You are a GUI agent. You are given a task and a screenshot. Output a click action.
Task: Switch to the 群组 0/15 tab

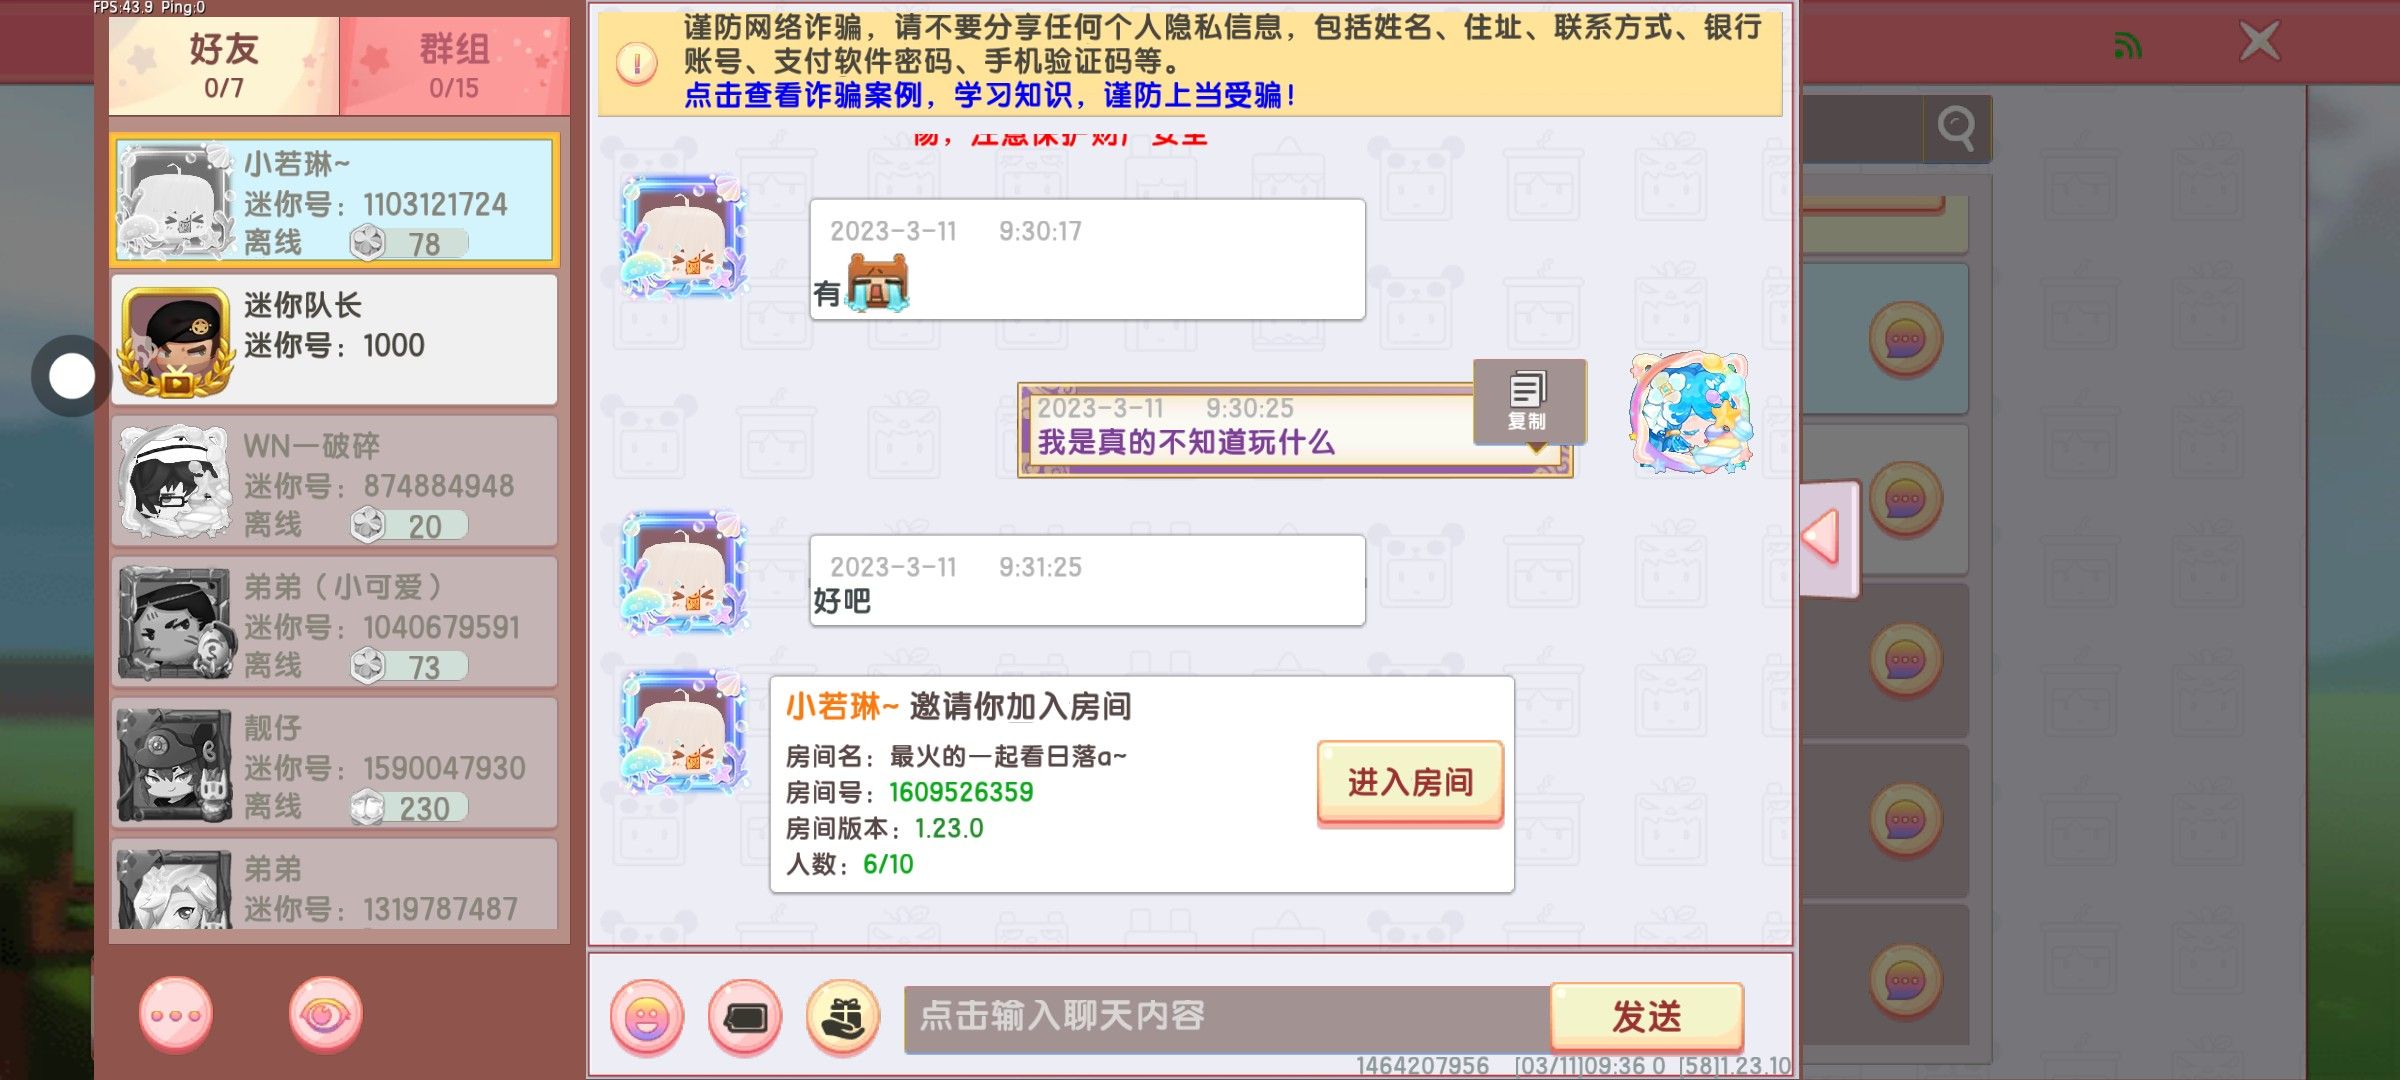coord(455,65)
